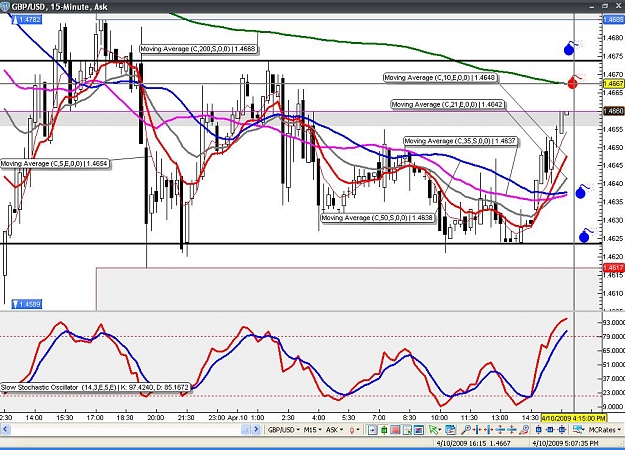Click the yellow 1.4667 price tag on axis
The height and width of the screenshot is (450, 625).
[614, 84]
